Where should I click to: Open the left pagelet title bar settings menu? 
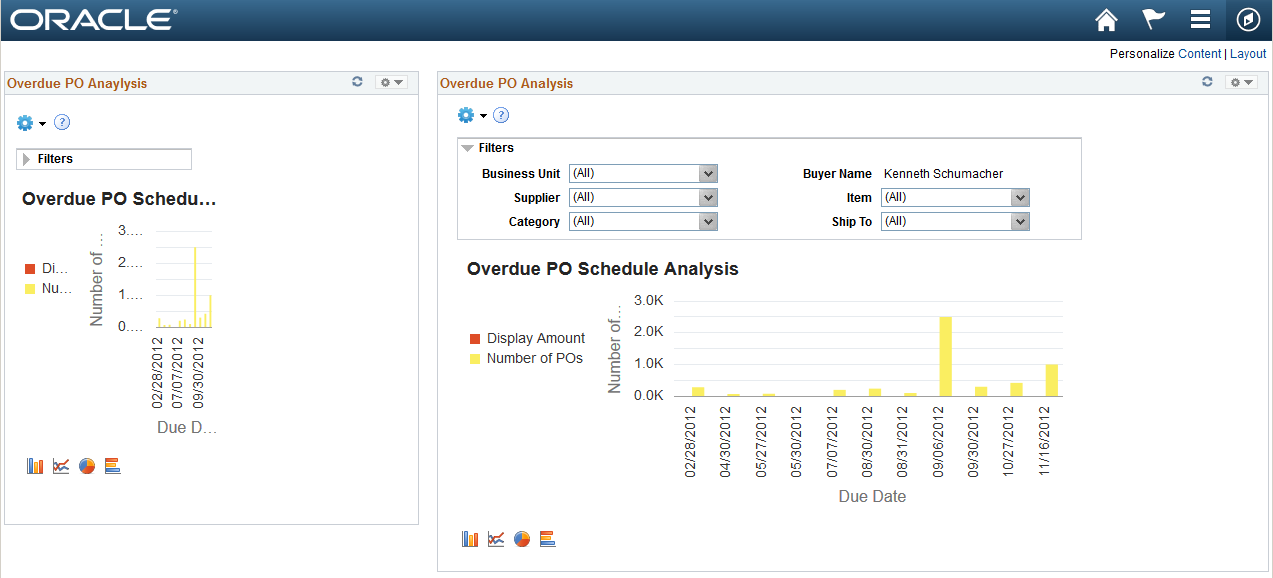[391, 82]
